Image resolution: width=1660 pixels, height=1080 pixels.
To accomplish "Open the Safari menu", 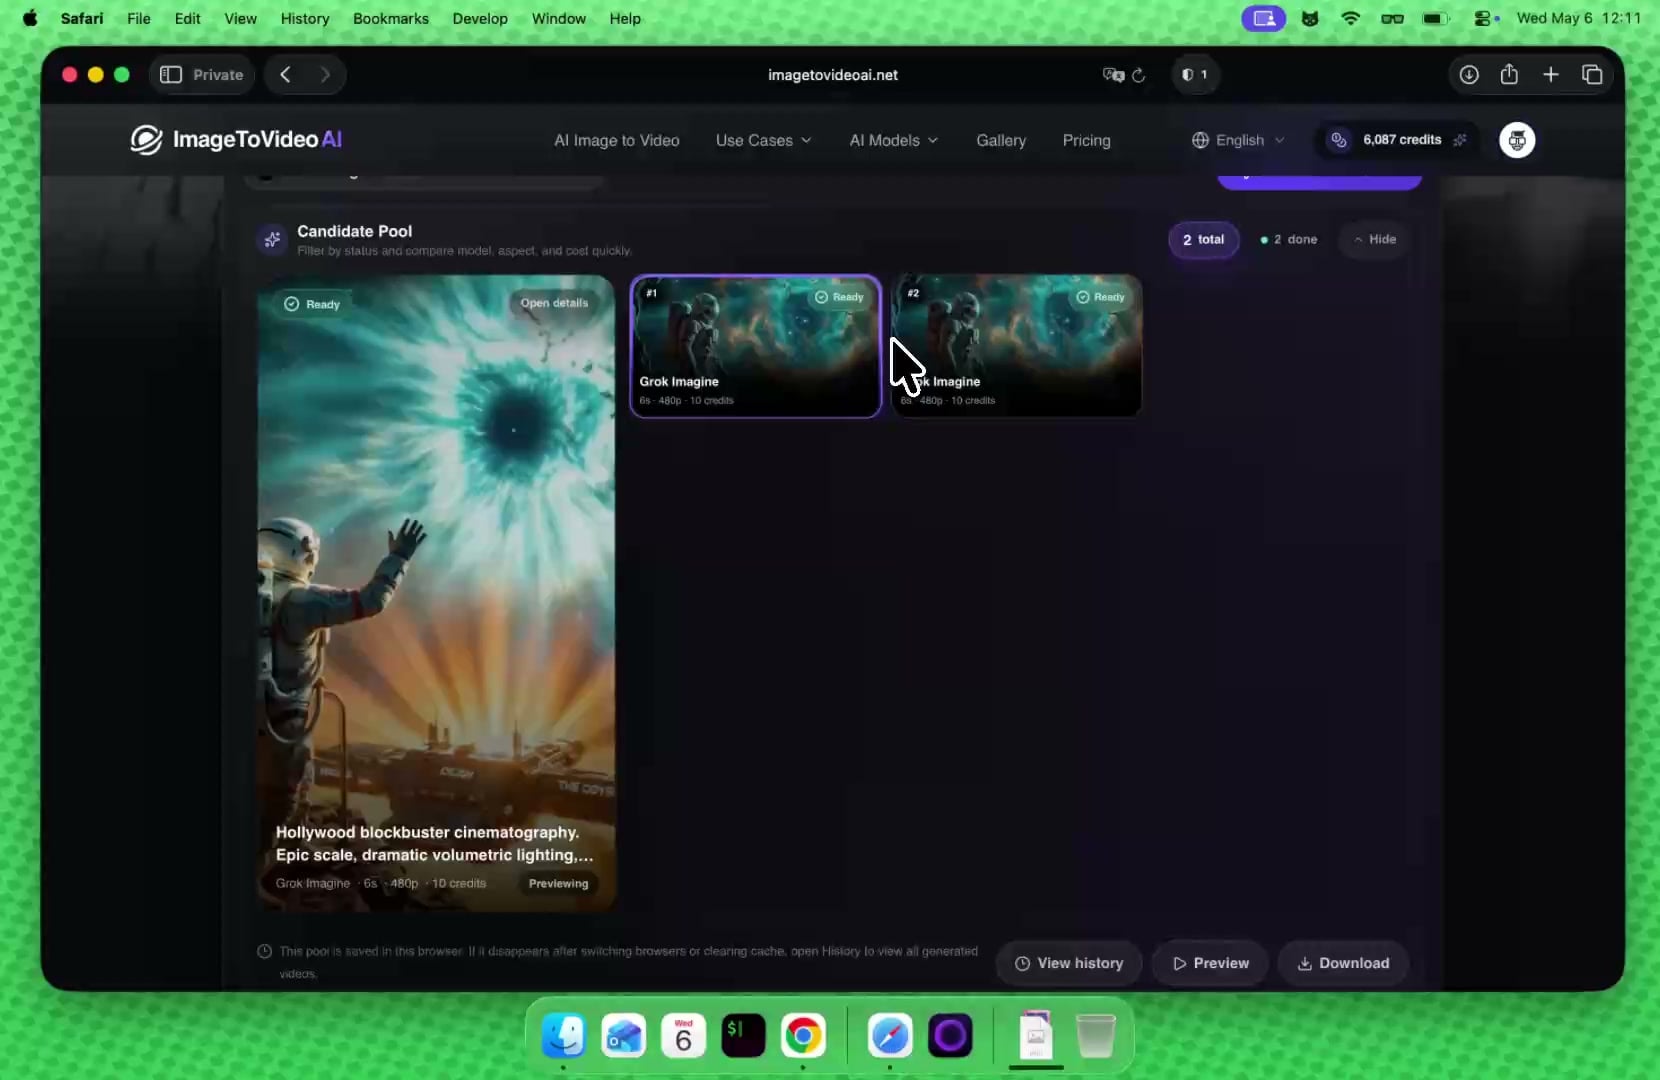I will click(x=82, y=18).
